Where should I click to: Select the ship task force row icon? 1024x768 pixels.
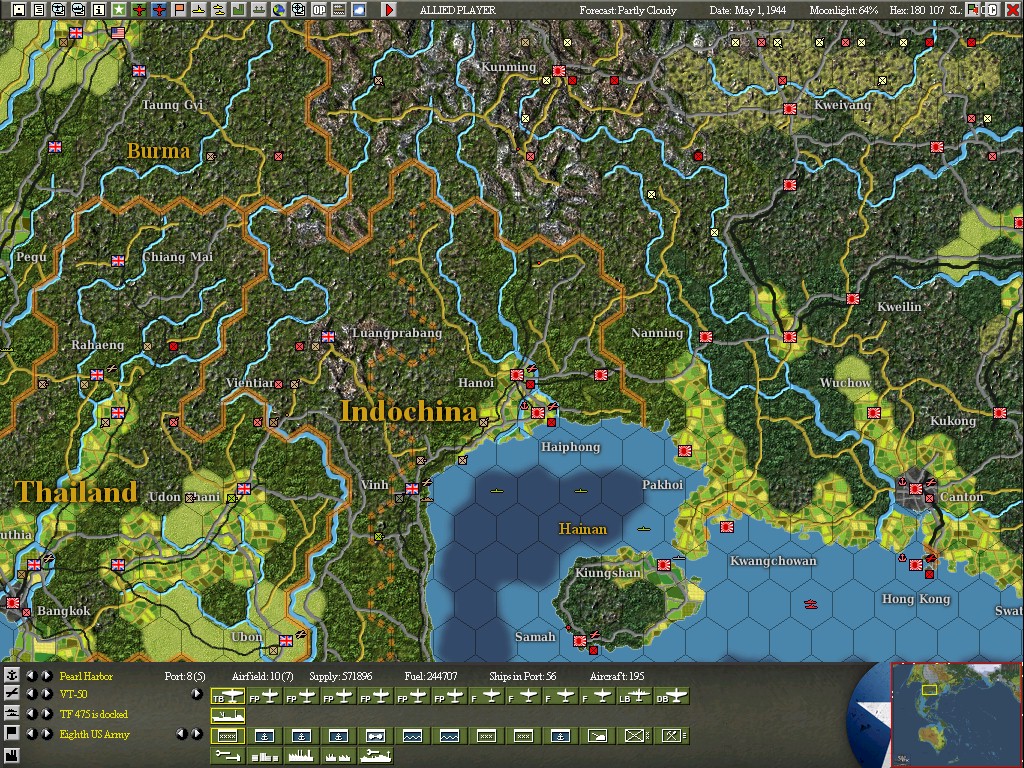pyautogui.click(x=11, y=713)
